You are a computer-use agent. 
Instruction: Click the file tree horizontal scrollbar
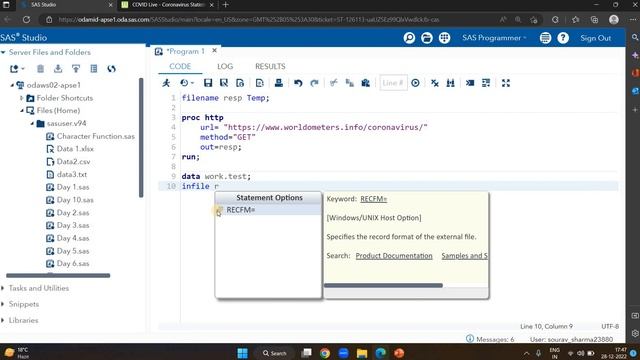coord(58,276)
